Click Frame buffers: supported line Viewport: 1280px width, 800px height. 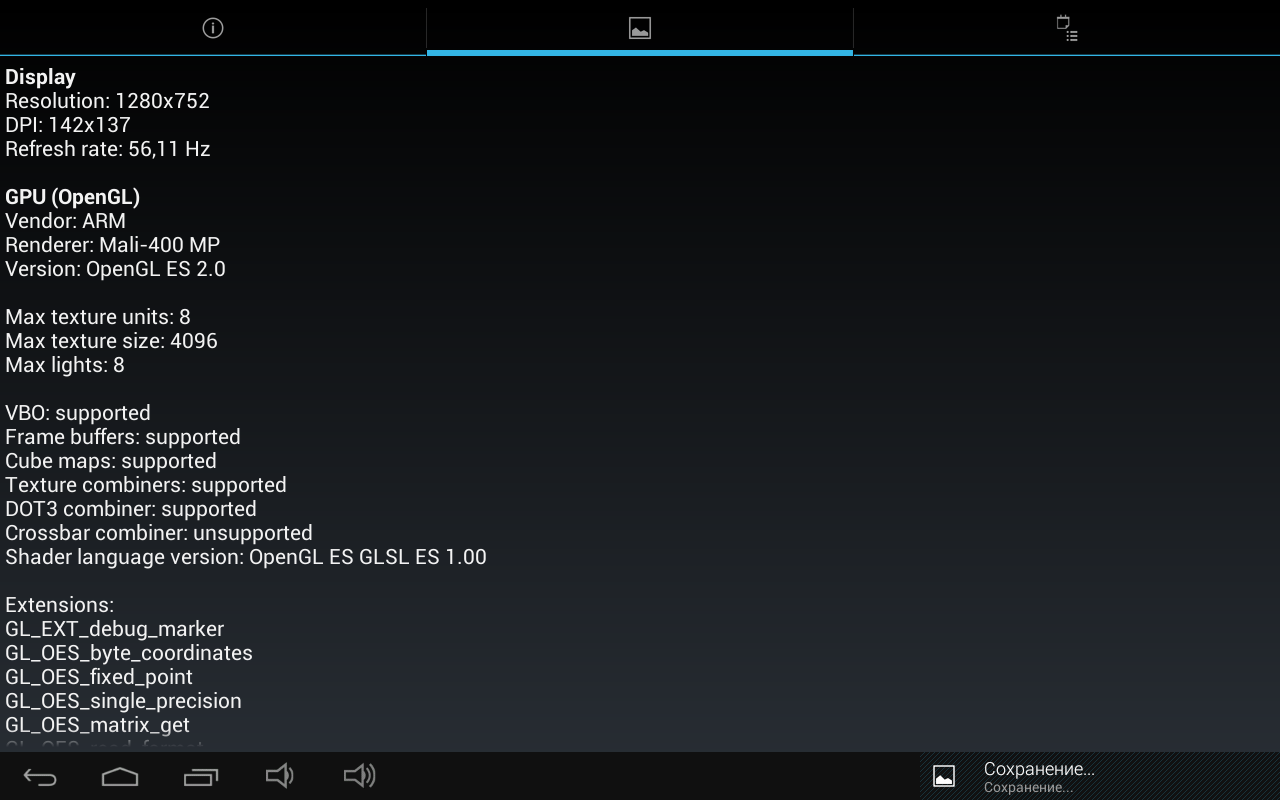click(x=123, y=437)
